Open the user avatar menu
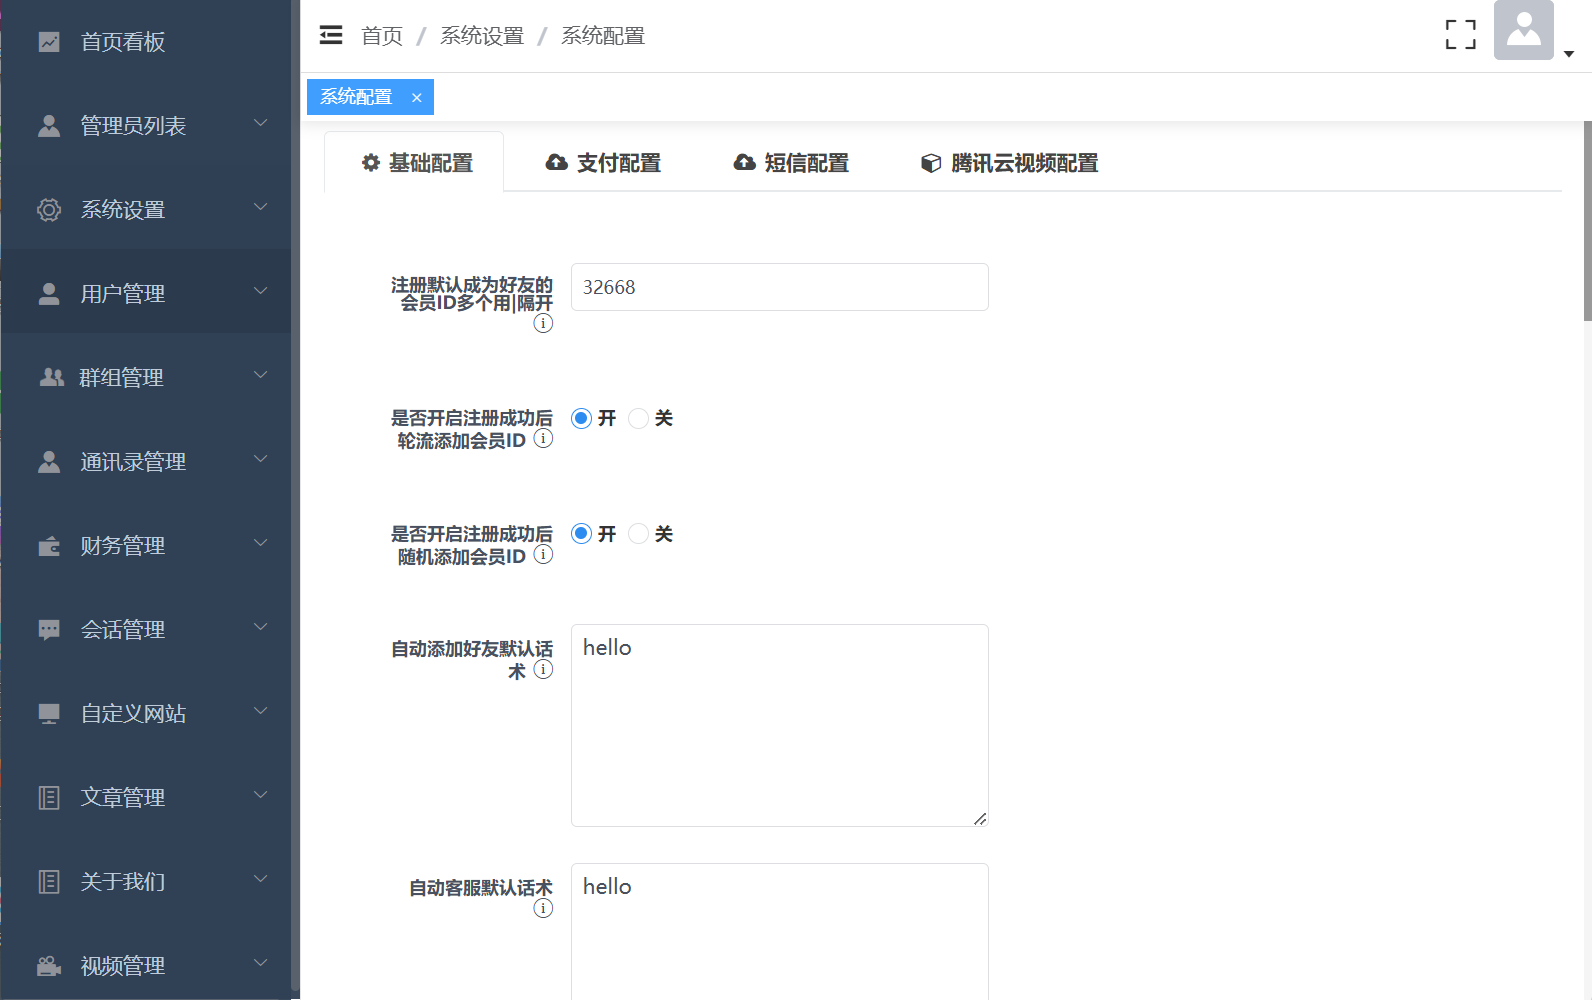Image resolution: width=1592 pixels, height=1000 pixels. point(1523,31)
